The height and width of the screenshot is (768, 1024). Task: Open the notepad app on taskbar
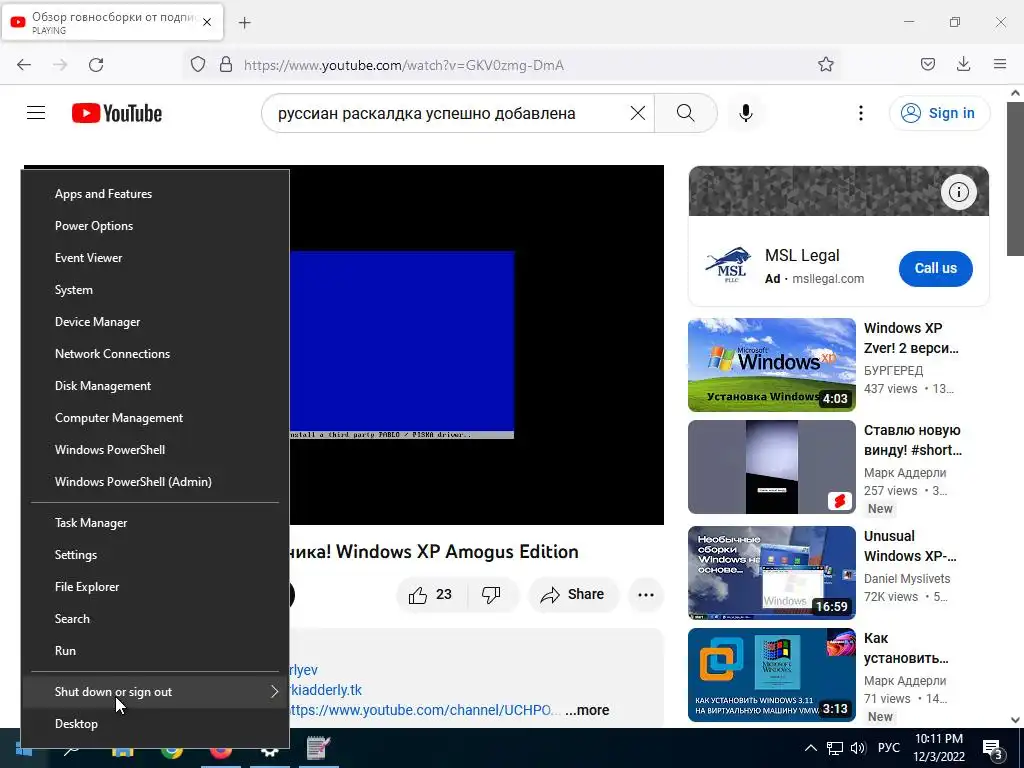tap(318, 748)
